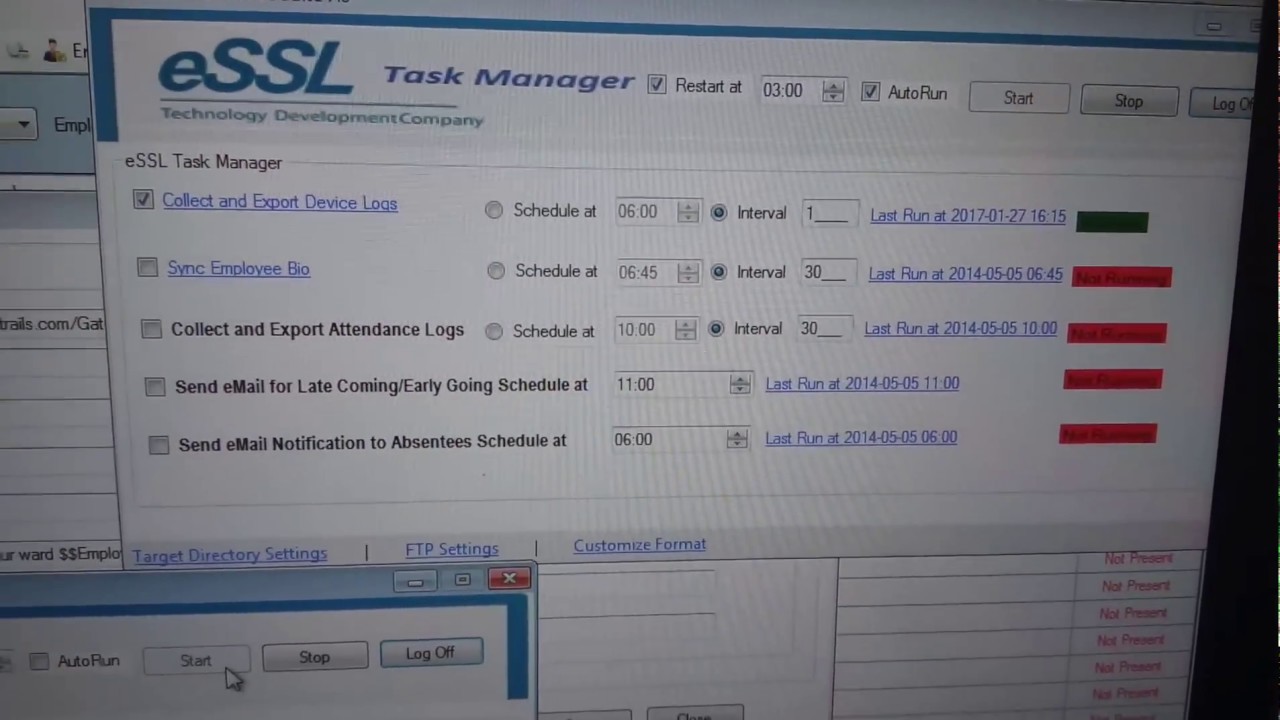The image size is (1280, 720).
Task: Click the eSSL logo in the header
Action: pos(255,69)
